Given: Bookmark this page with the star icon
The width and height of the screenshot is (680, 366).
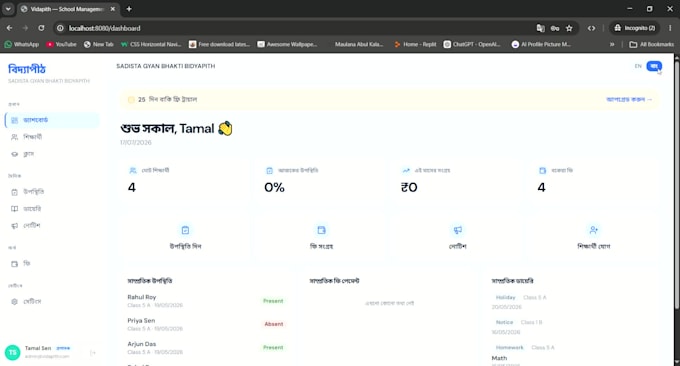Looking at the screenshot, I should [x=569, y=28].
